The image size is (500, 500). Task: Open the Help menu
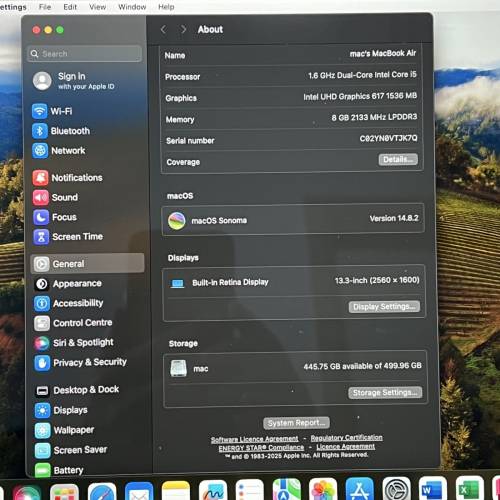click(166, 7)
